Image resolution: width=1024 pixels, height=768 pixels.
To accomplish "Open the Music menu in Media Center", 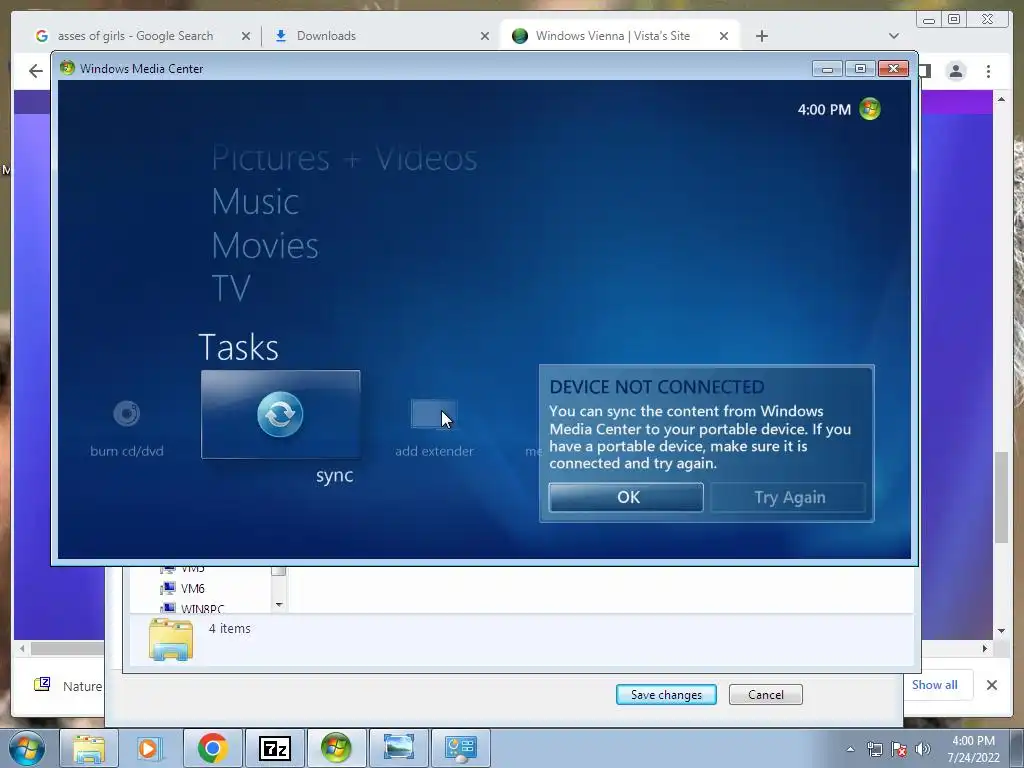I will coord(255,201).
